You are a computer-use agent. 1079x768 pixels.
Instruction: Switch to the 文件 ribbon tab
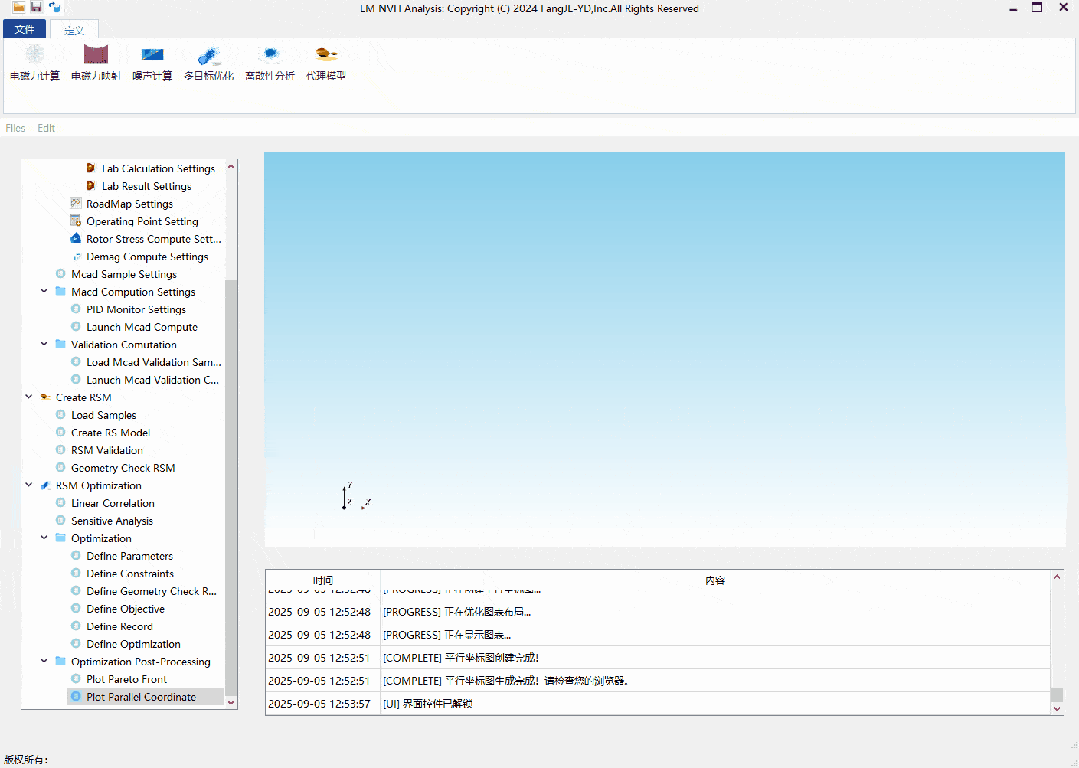click(24, 29)
